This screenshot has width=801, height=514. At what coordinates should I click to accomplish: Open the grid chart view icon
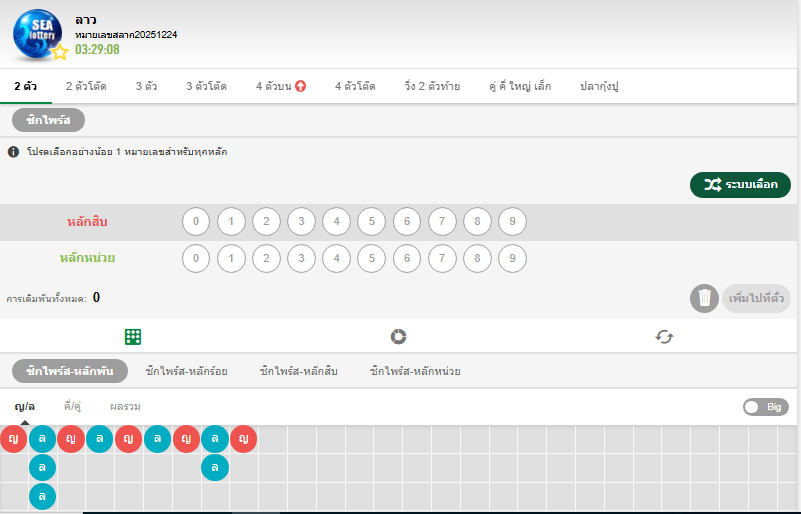[x=133, y=337]
